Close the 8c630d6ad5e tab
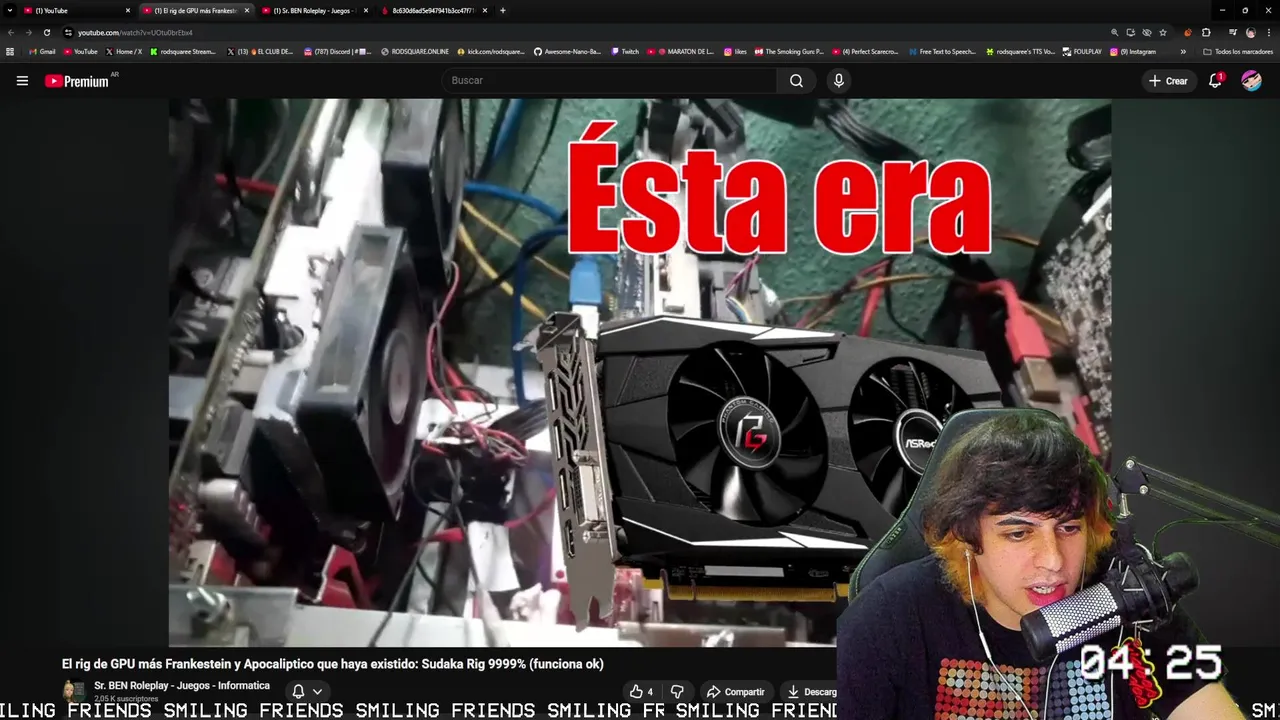 point(485,11)
